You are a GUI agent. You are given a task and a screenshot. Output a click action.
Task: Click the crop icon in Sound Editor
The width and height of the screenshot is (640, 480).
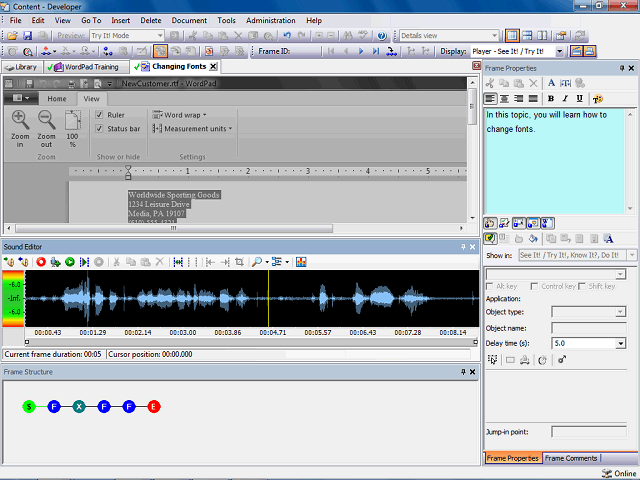(x=238, y=262)
